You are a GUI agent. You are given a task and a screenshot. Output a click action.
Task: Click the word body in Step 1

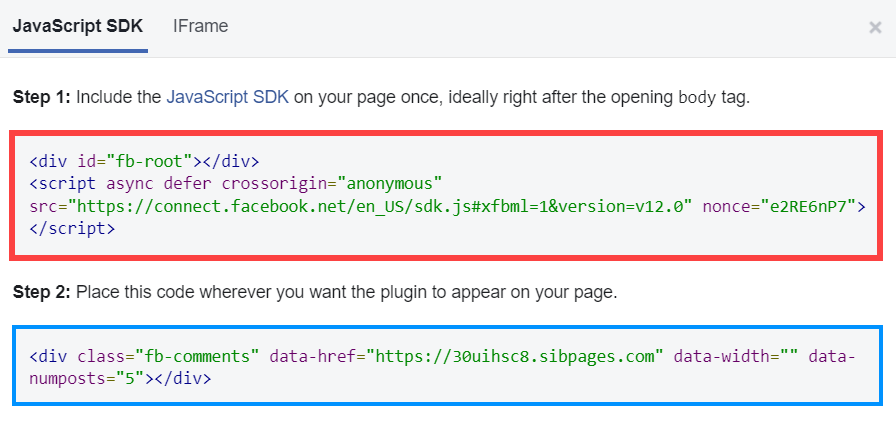click(696, 98)
